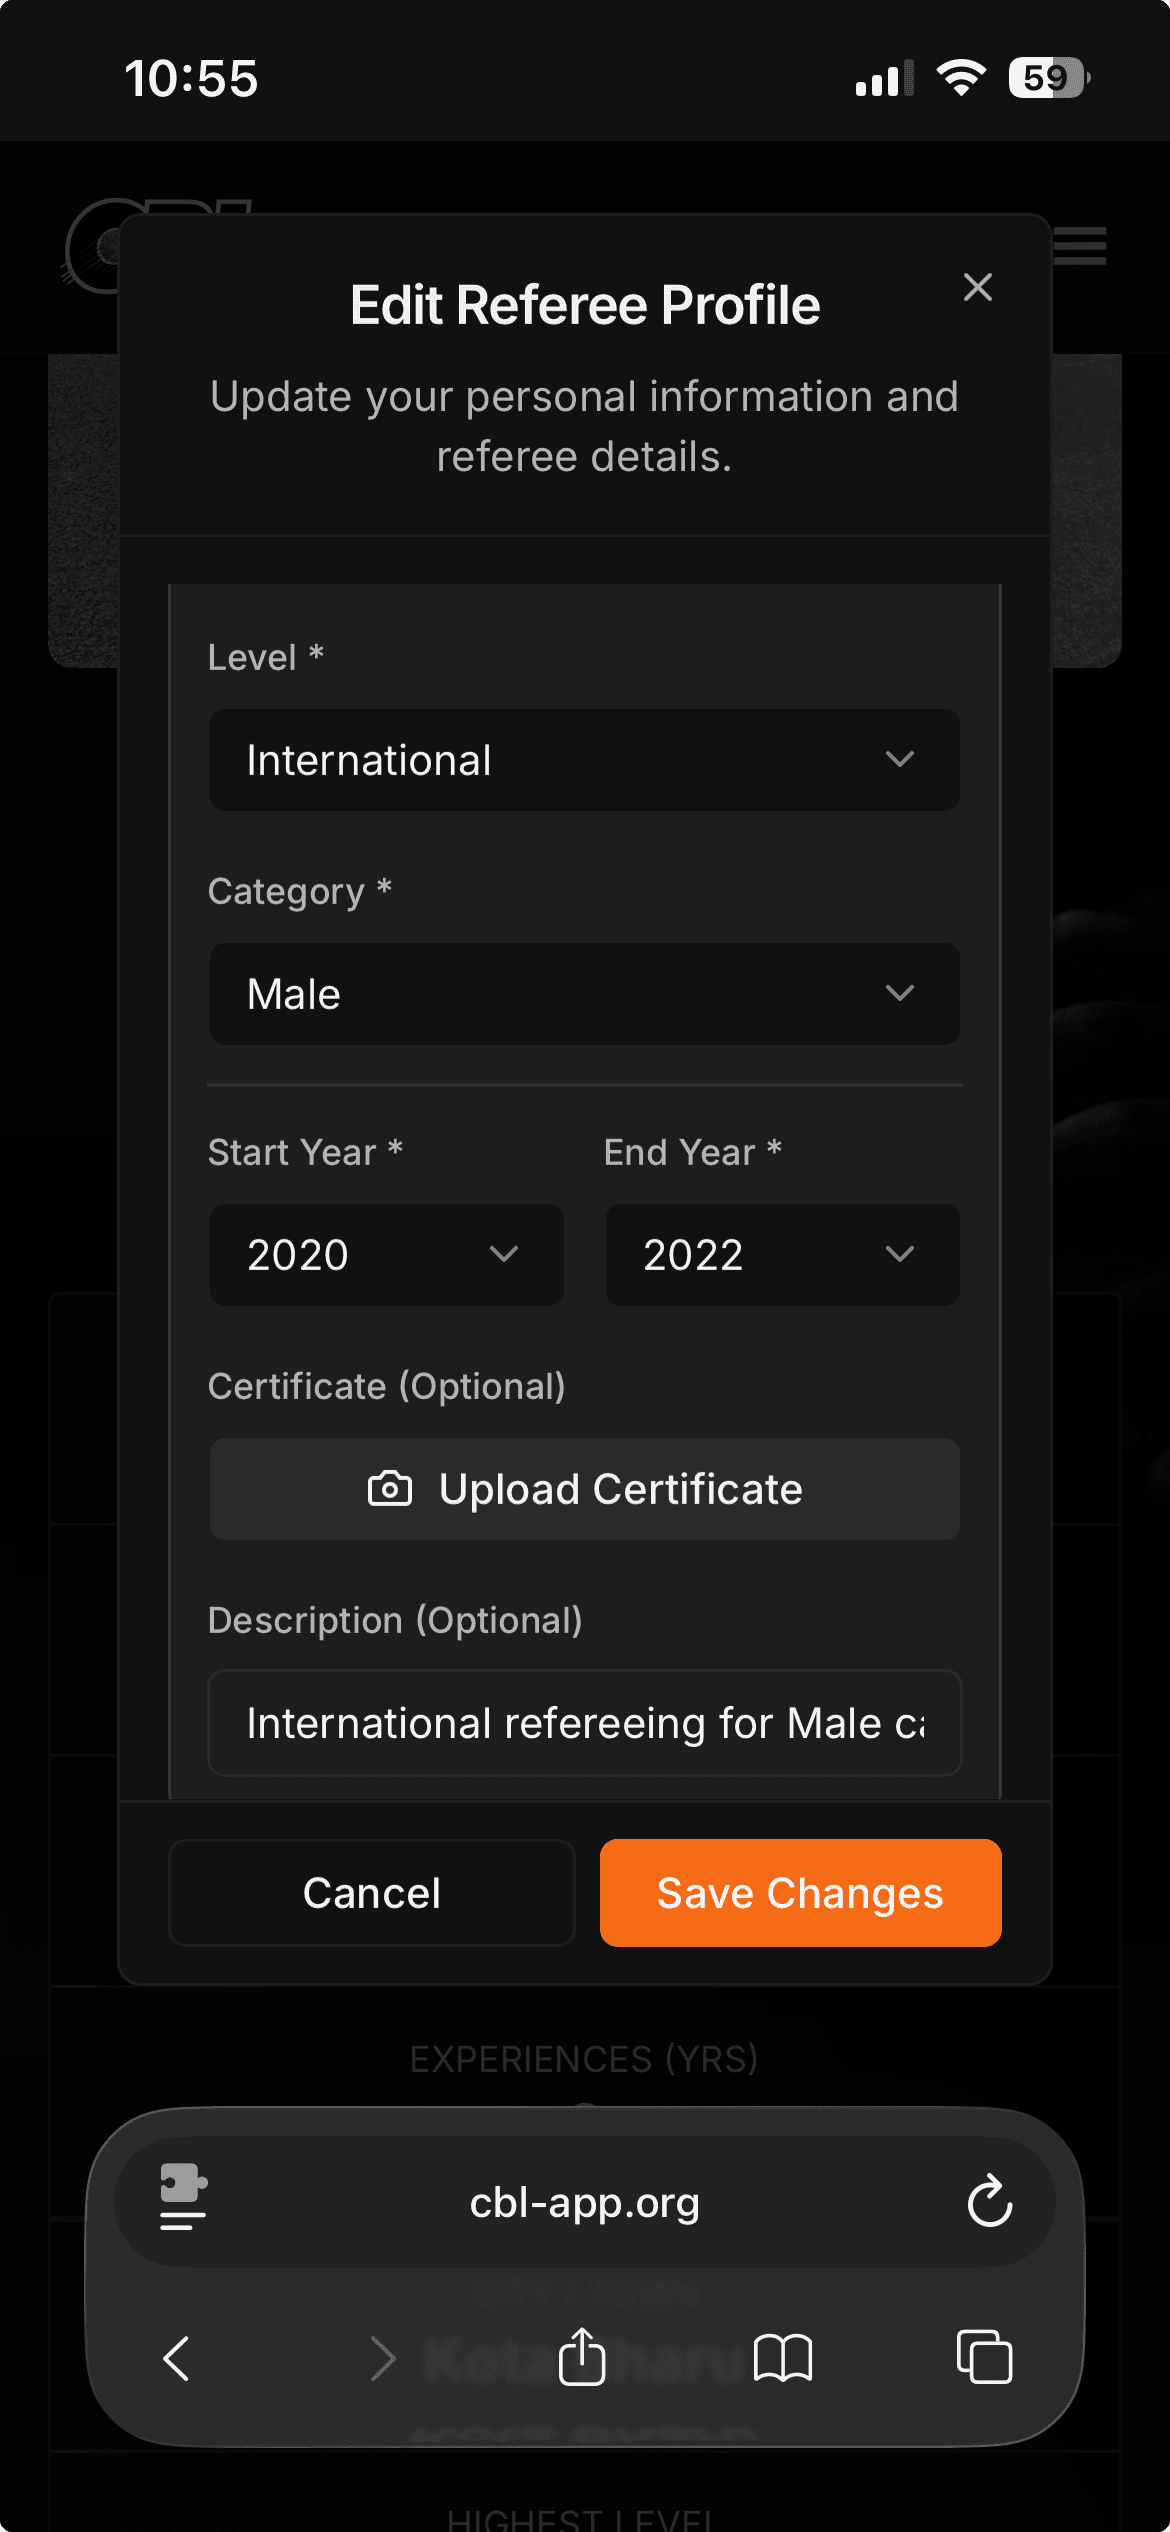The image size is (1170, 2532).
Task: Tap the Safari forward arrow
Action: [382, 2358]
